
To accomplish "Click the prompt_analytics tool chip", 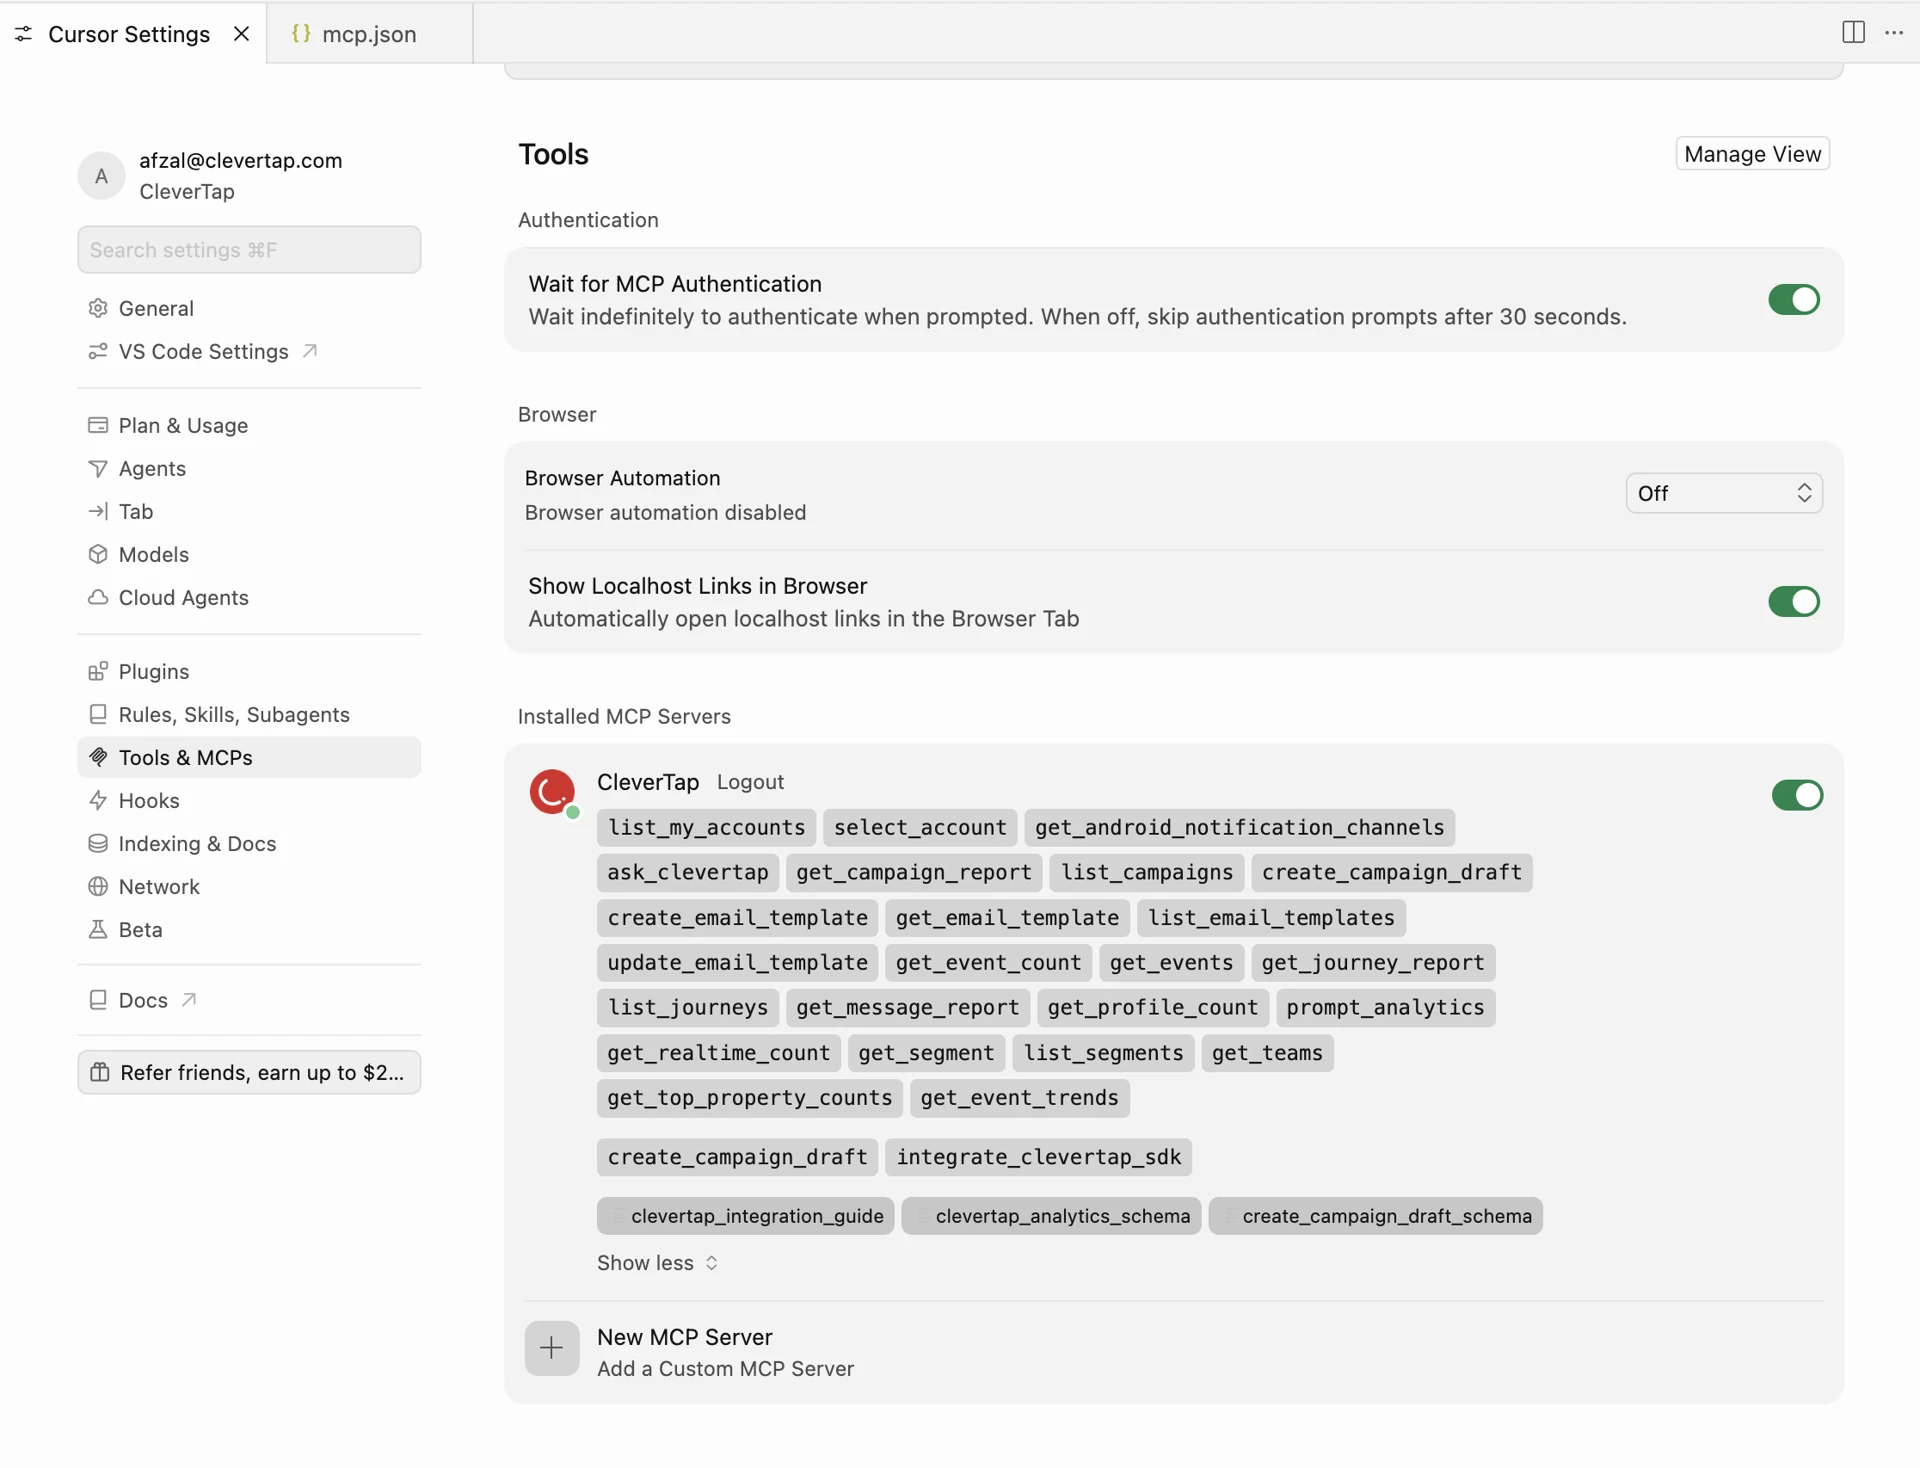I will click(x=1385, y=1007).
